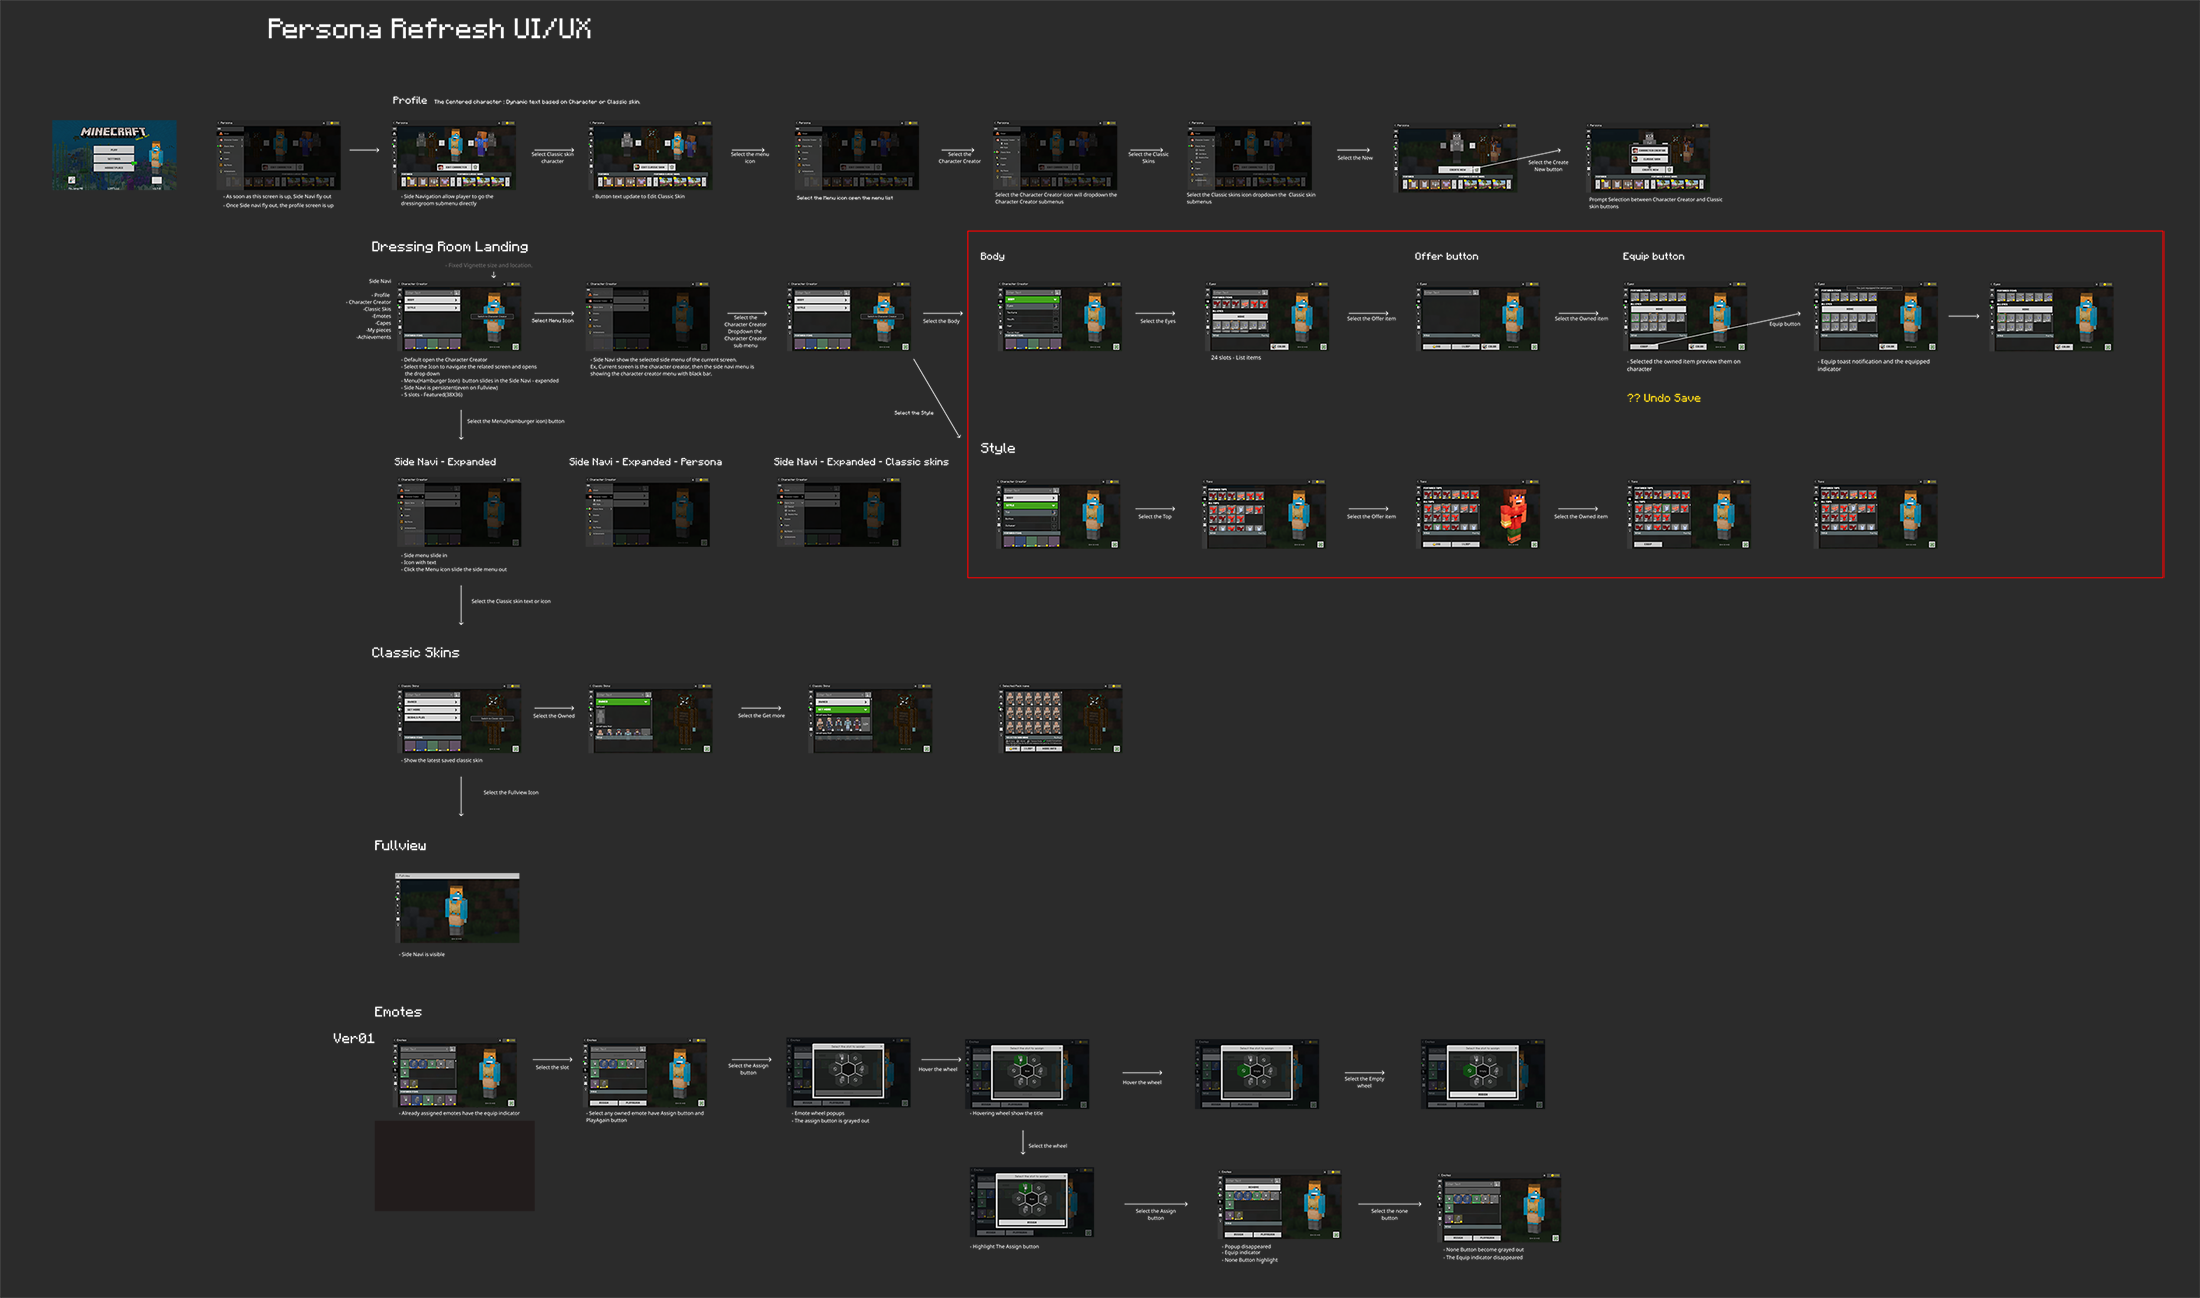Select the 'Dressing Room Landing' section heading
This screenshot has height=1298, width=2200.
click(x=449, y=247)
